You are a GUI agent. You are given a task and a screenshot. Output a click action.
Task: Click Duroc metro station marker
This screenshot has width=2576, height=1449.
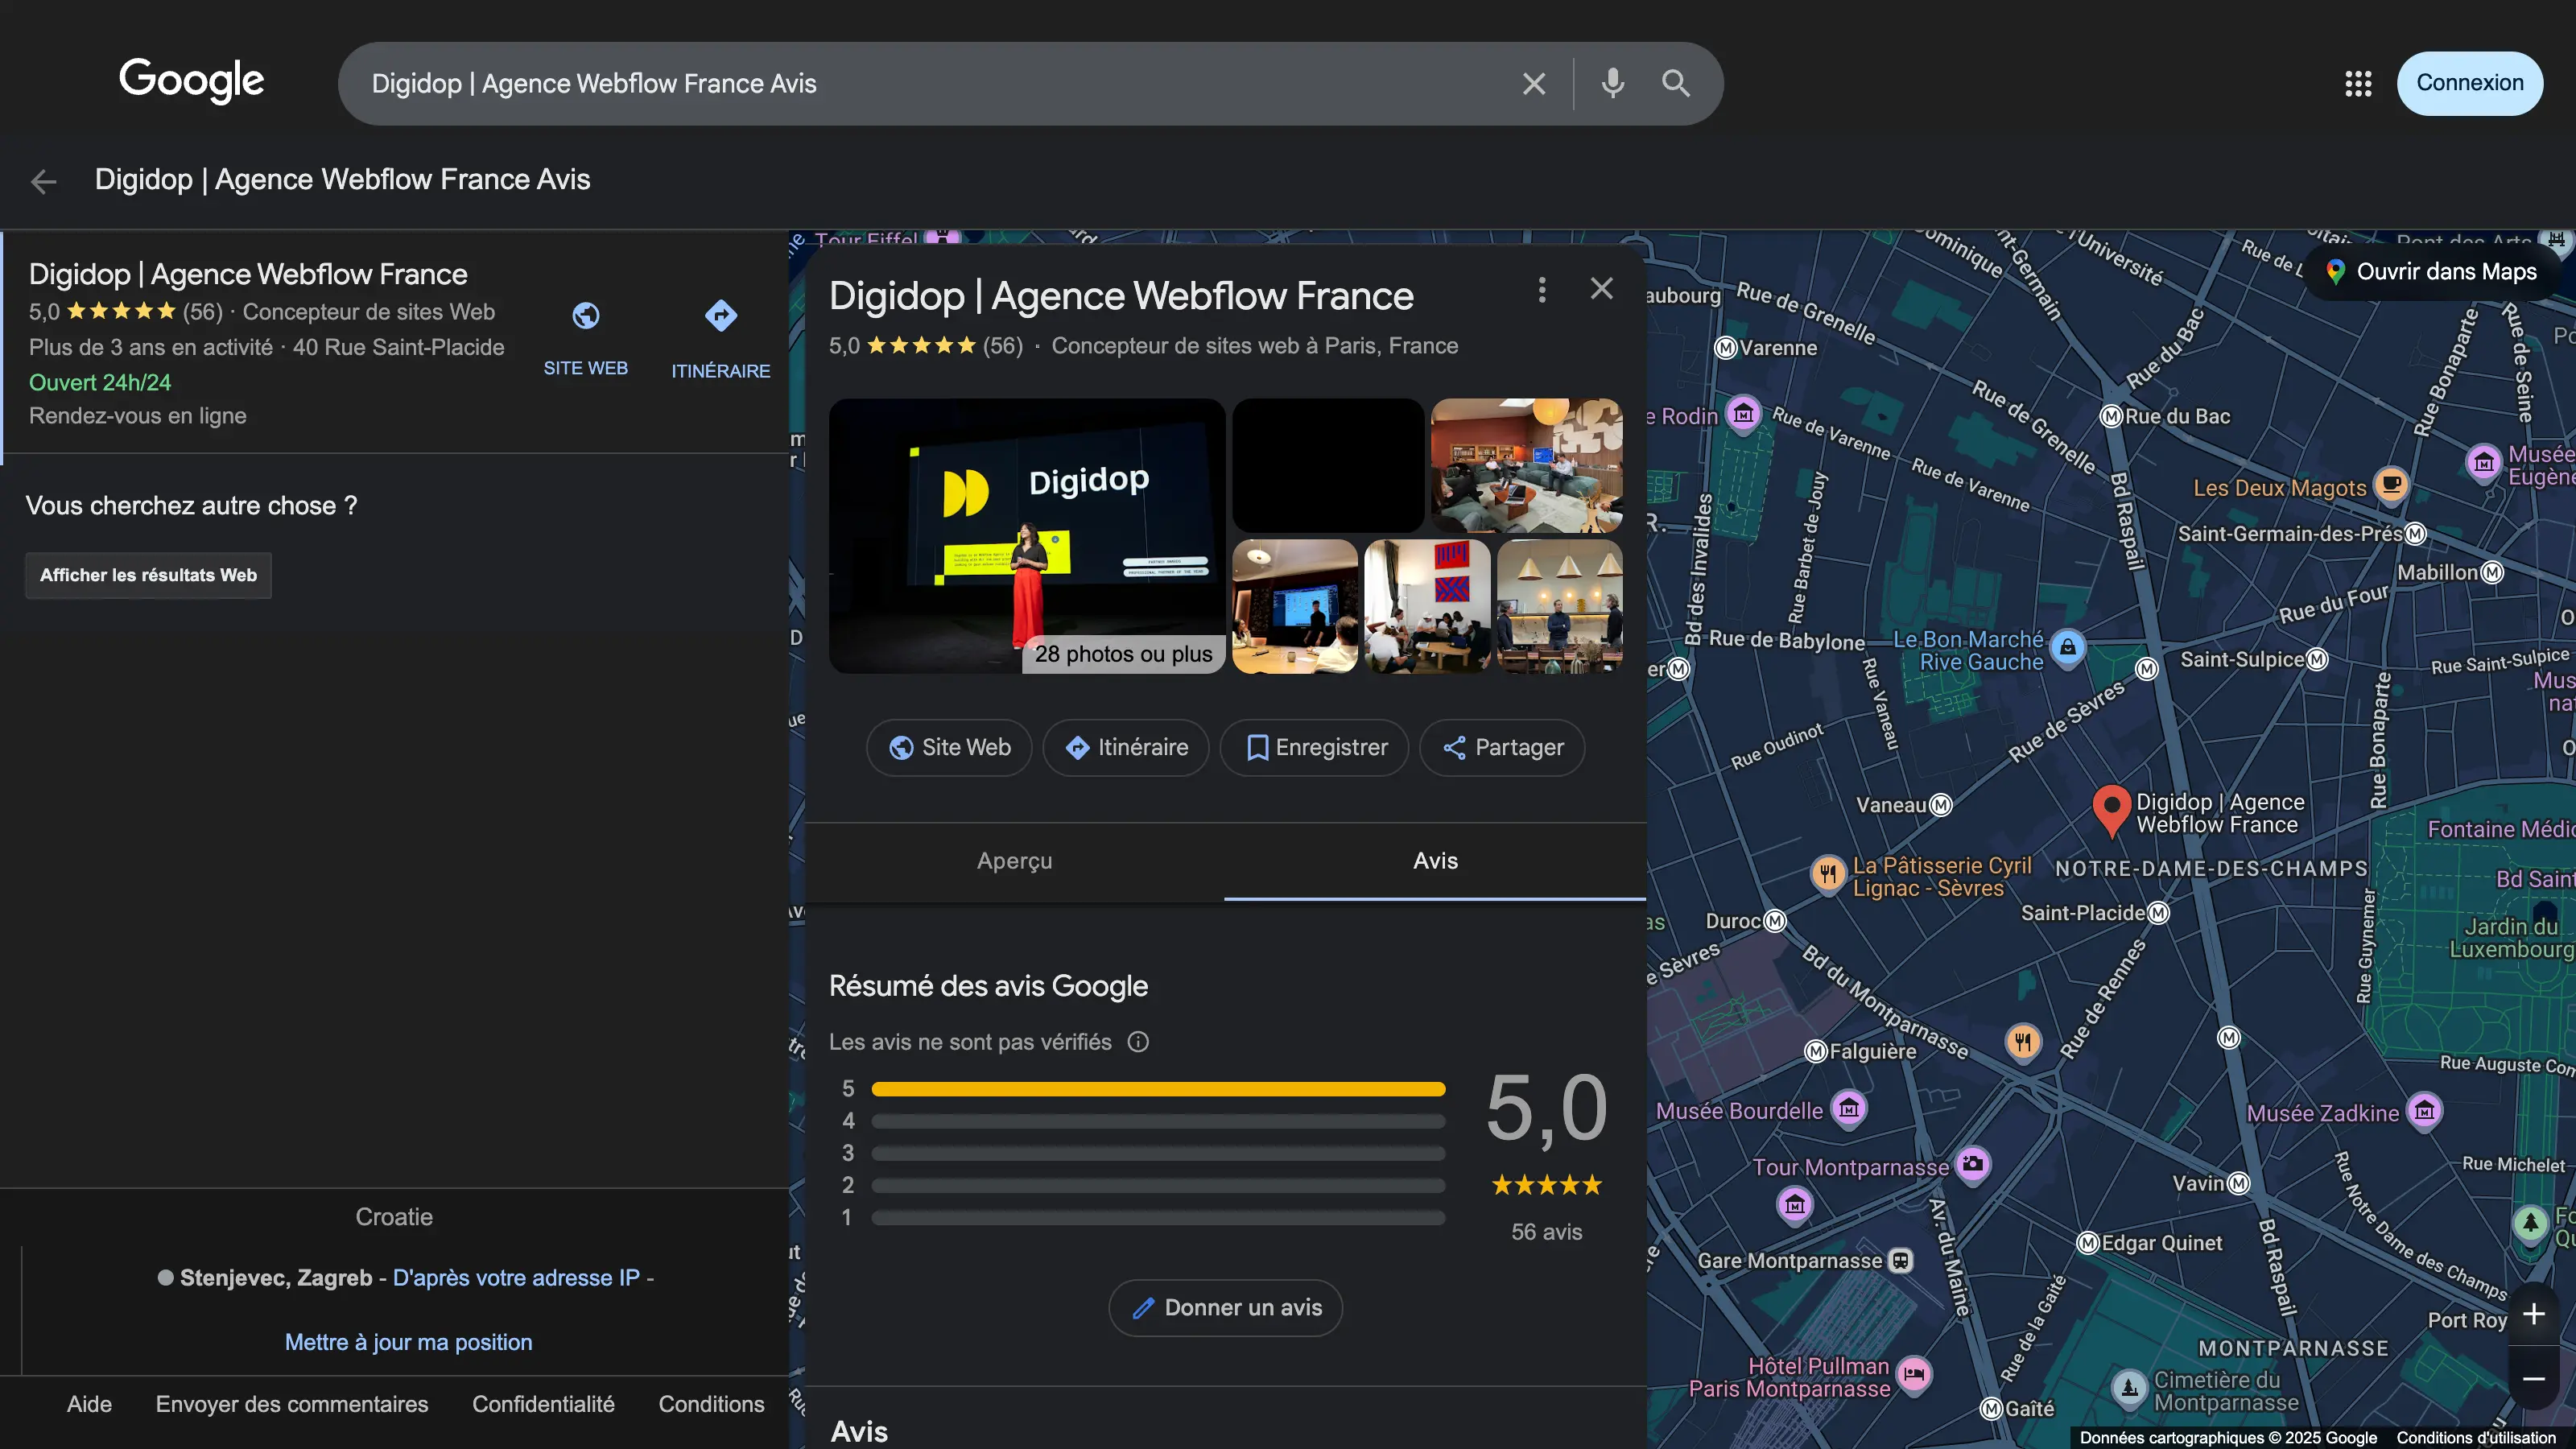click(x=1774, y=921)
